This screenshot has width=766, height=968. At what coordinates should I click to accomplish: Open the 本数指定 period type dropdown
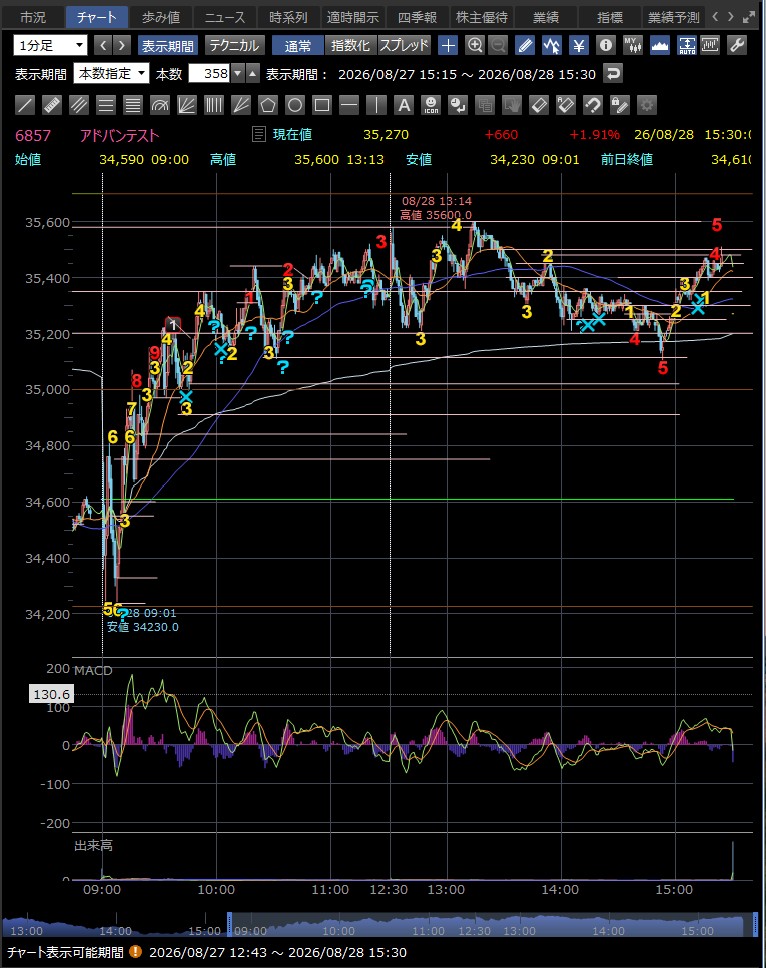[x=111, y=73]
